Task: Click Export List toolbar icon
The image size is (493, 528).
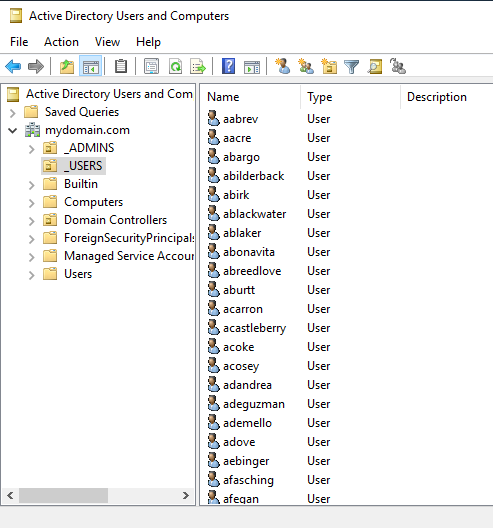Action: pyautogui.click(x=198, y=66)
